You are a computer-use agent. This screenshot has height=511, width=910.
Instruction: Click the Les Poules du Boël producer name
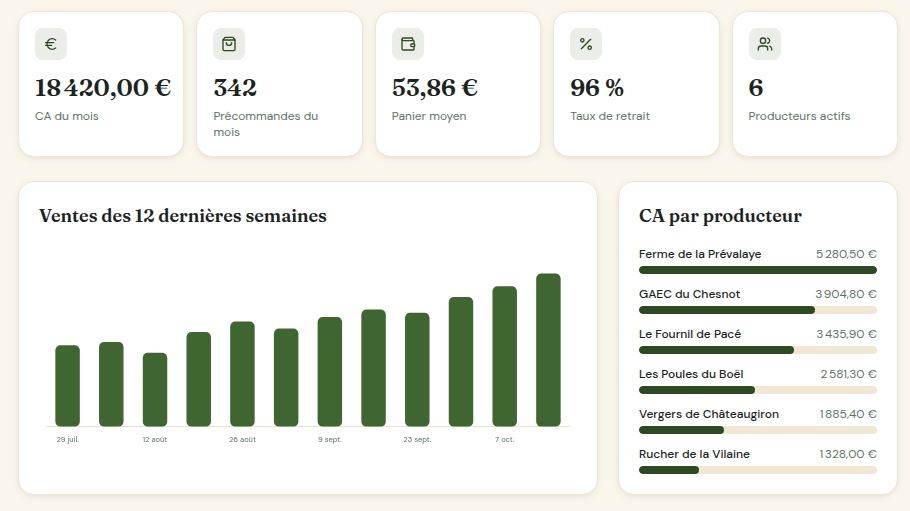tap(691, 375)
